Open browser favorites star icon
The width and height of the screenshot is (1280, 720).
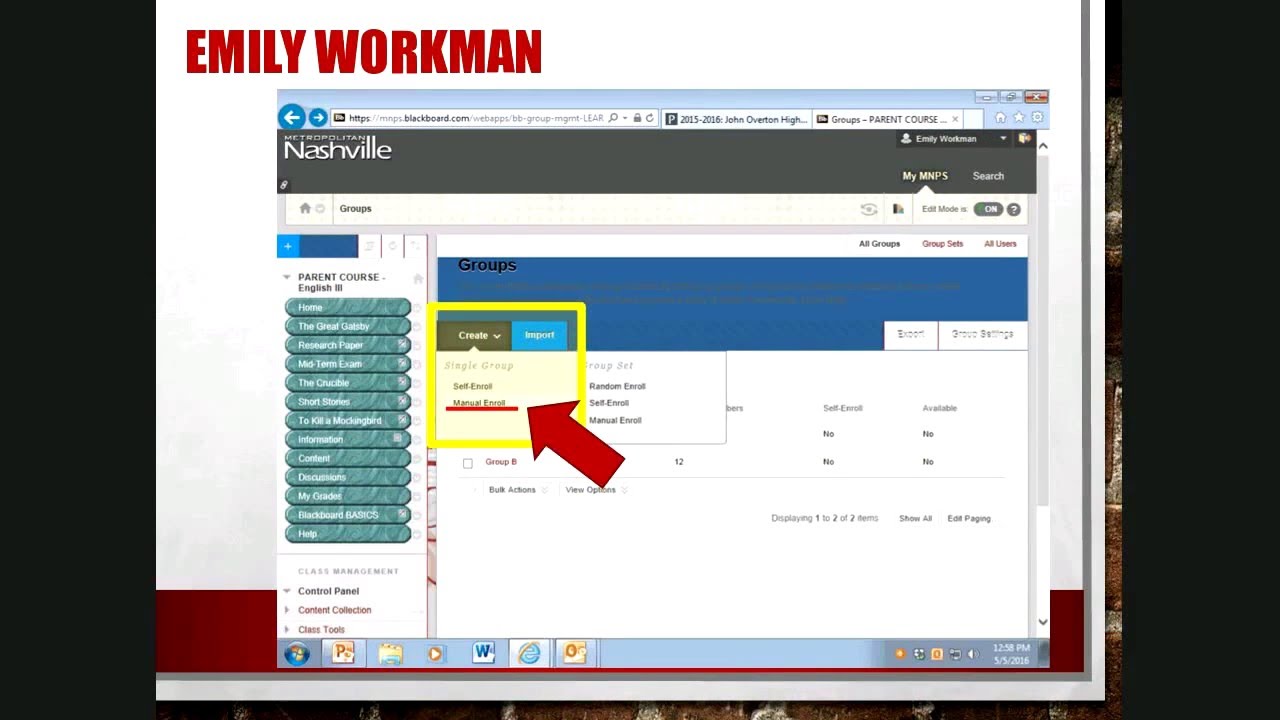tap(1019, 118)
